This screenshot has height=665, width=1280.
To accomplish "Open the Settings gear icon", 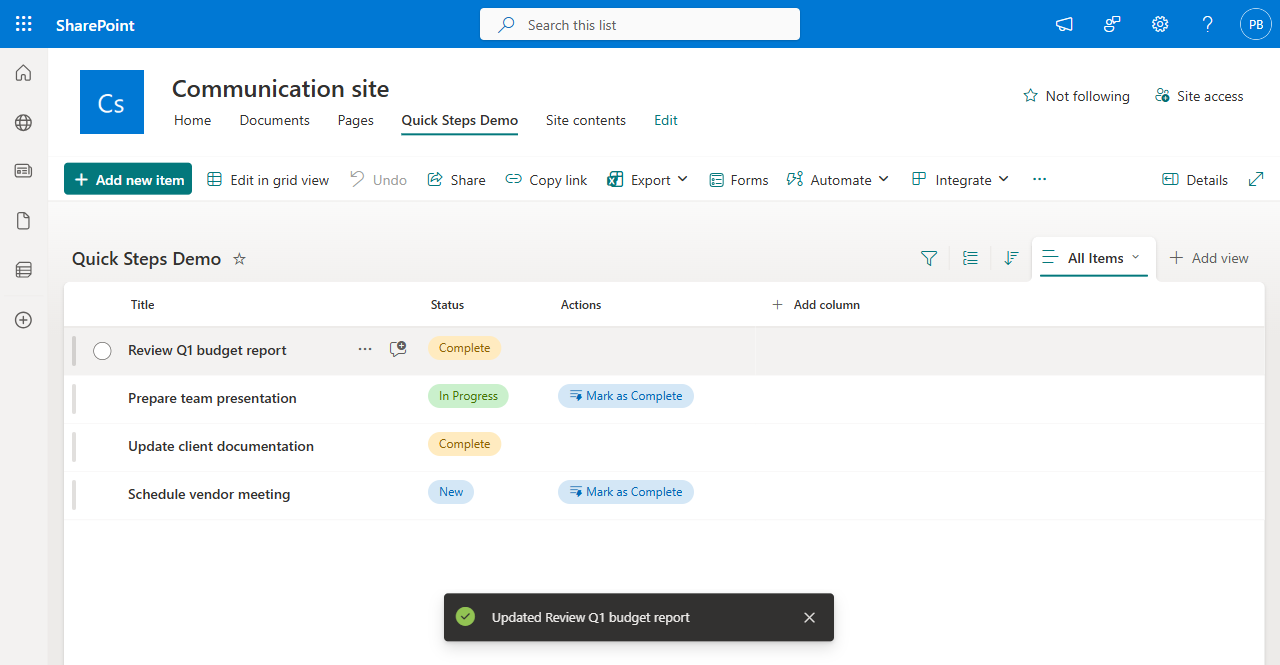I will pos(1160,24).
